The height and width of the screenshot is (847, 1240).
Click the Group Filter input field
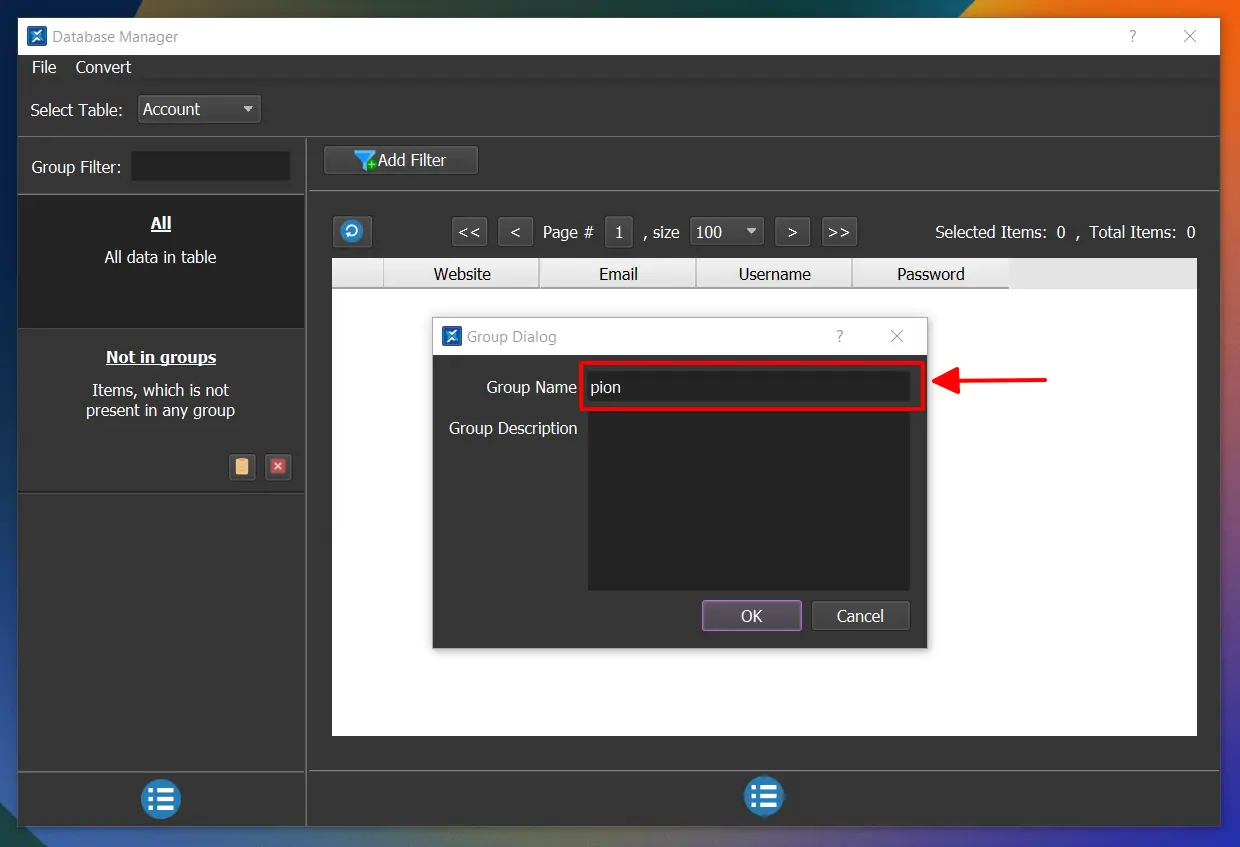211,167
